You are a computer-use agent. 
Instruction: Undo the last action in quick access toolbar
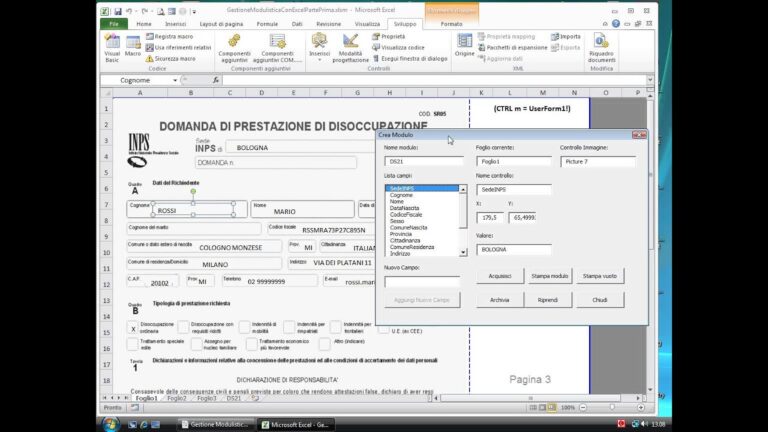tap(129, 11)
